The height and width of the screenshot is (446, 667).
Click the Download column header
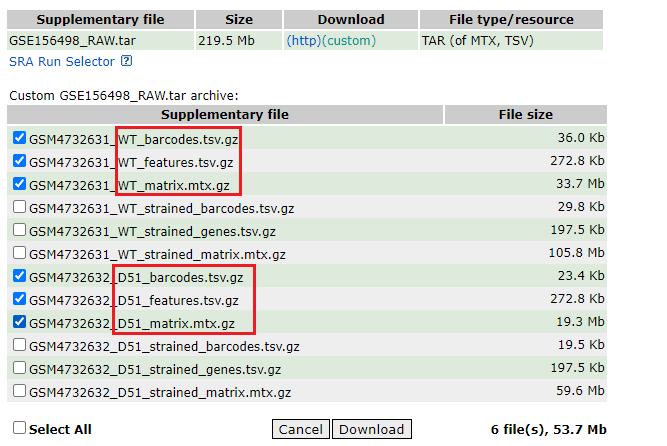(351, 20)
